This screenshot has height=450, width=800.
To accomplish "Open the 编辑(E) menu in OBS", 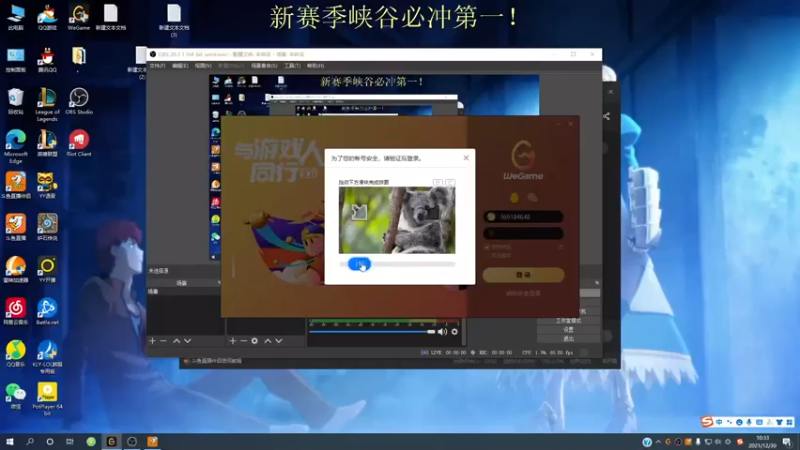I will pyautogui.click(x=180, y=66).
